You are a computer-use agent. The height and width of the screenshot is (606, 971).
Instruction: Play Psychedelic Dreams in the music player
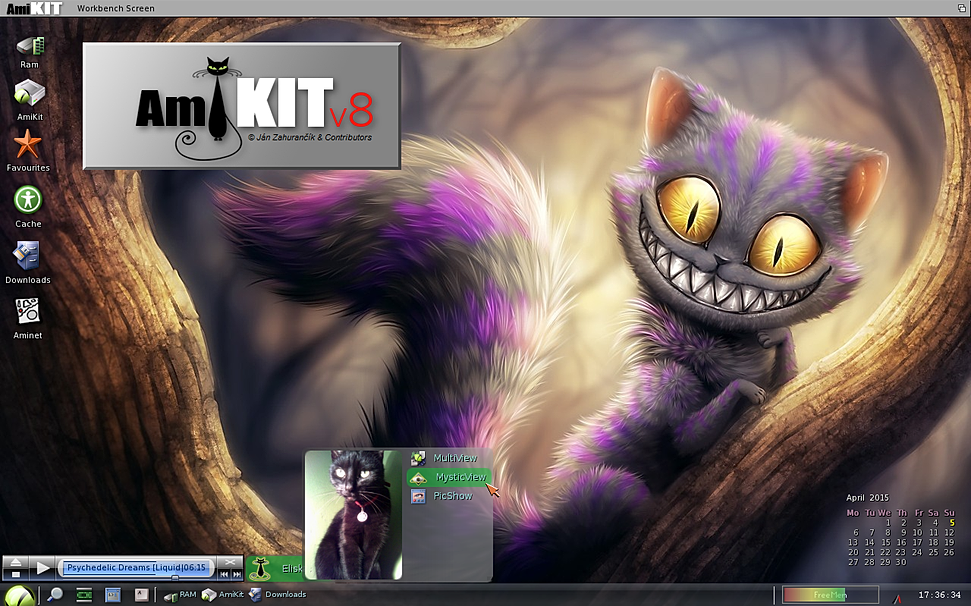[42, 568]
